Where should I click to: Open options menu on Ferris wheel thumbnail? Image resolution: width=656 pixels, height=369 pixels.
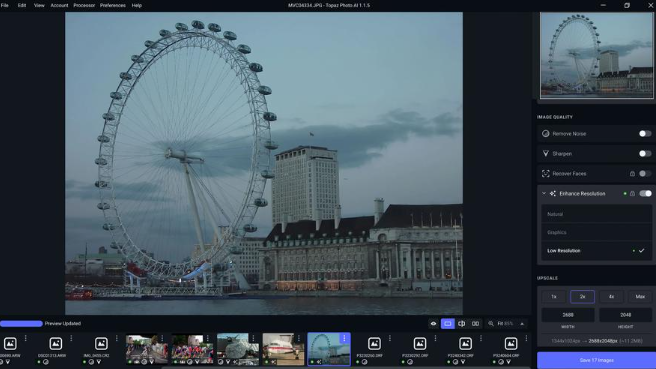[344, 338]
